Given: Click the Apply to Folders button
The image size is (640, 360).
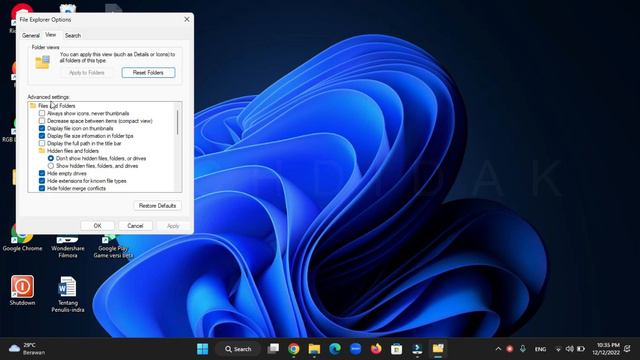Looking at the screenshot, I should (87, 73).
